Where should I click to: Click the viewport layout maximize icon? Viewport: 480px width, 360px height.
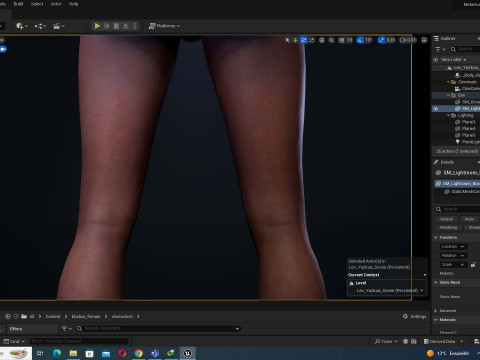coord(424,40)
